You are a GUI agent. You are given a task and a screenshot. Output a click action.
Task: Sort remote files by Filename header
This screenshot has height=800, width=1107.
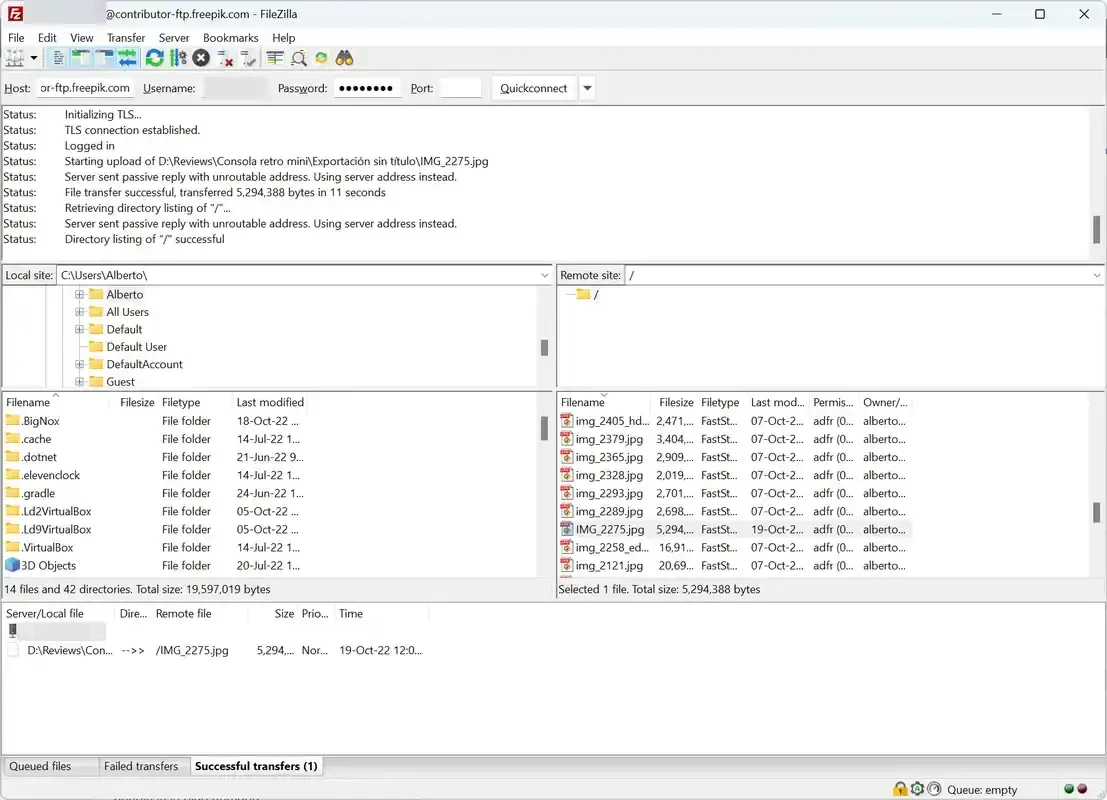[604, 402]
